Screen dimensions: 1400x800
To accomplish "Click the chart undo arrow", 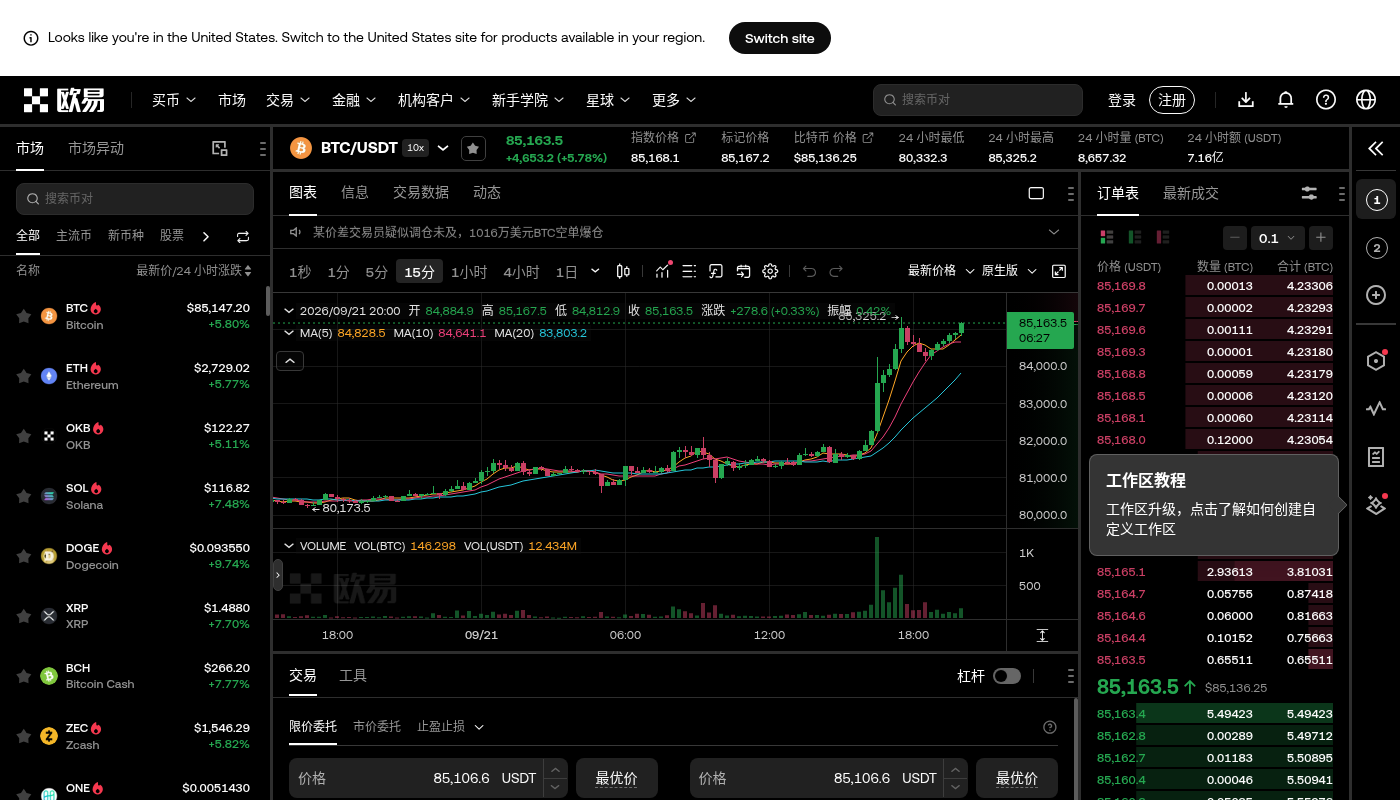I will pos(810,271).
